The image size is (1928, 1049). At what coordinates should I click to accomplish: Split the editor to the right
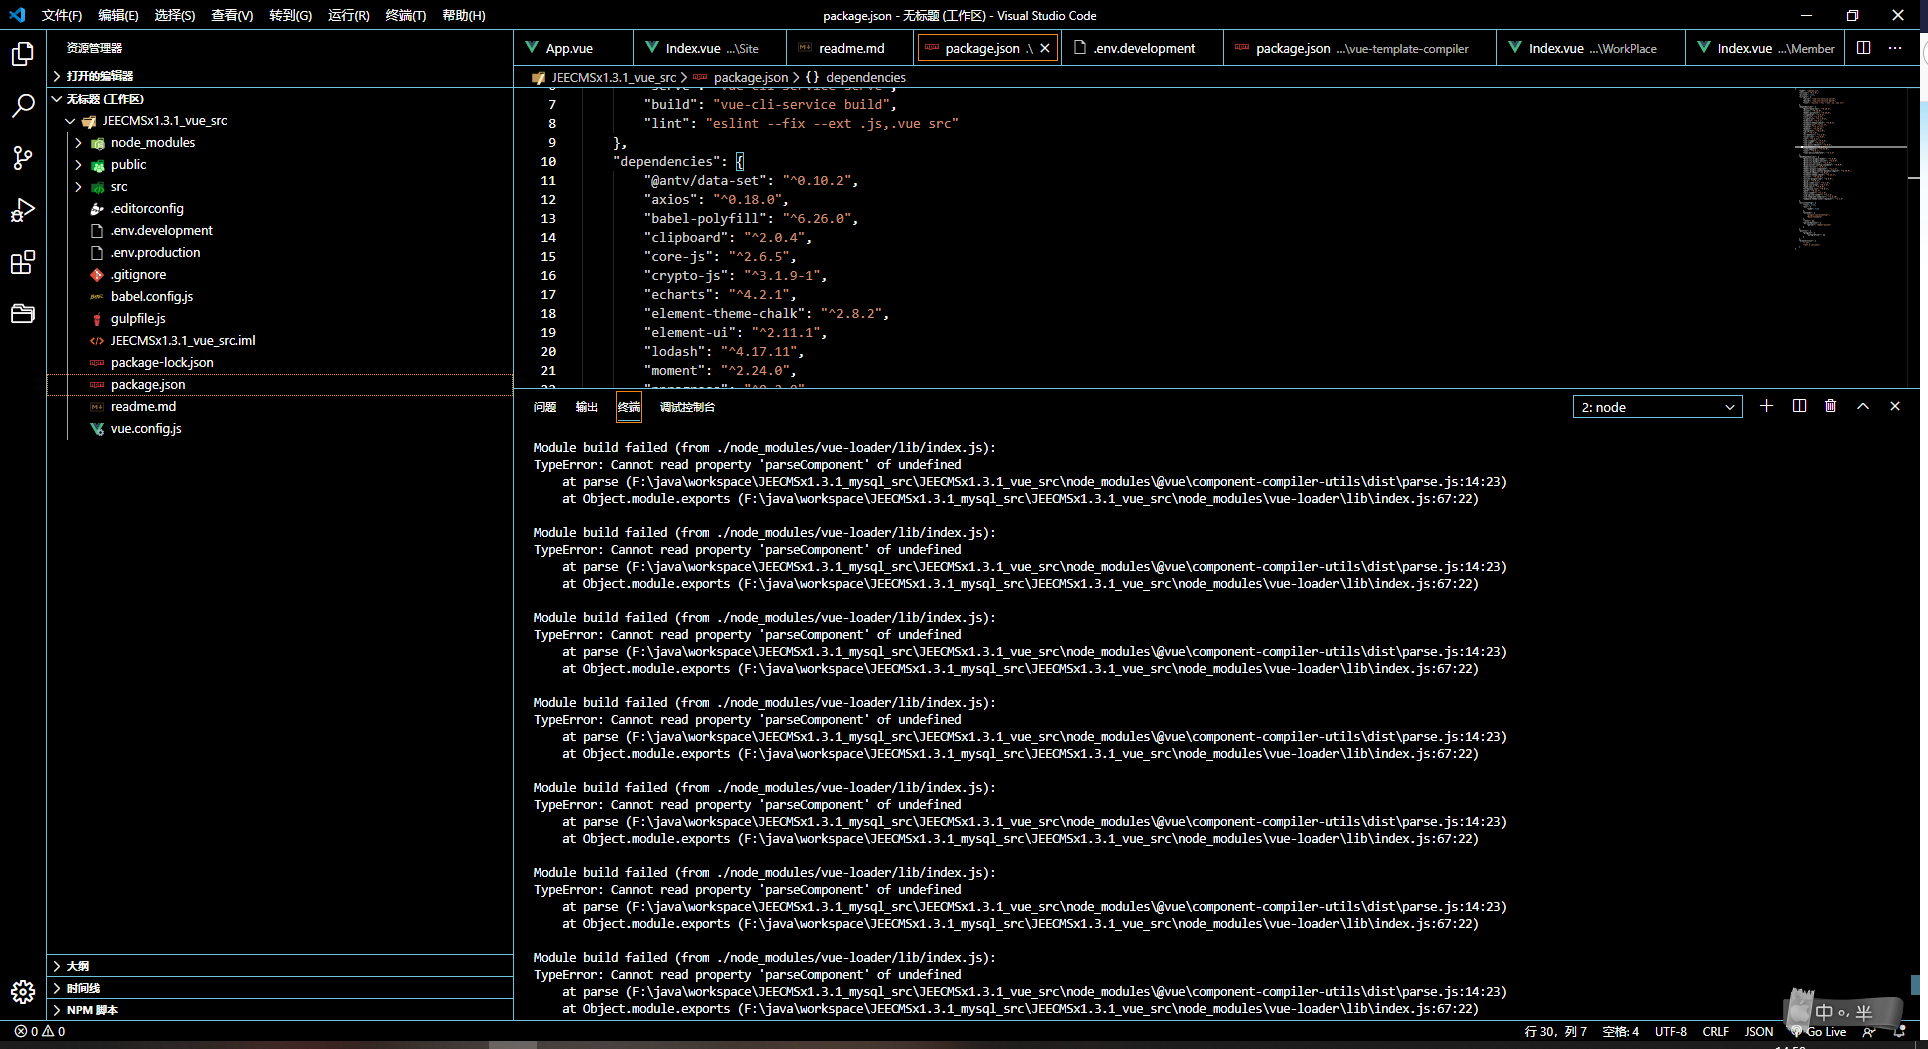tap(1863, 48)
